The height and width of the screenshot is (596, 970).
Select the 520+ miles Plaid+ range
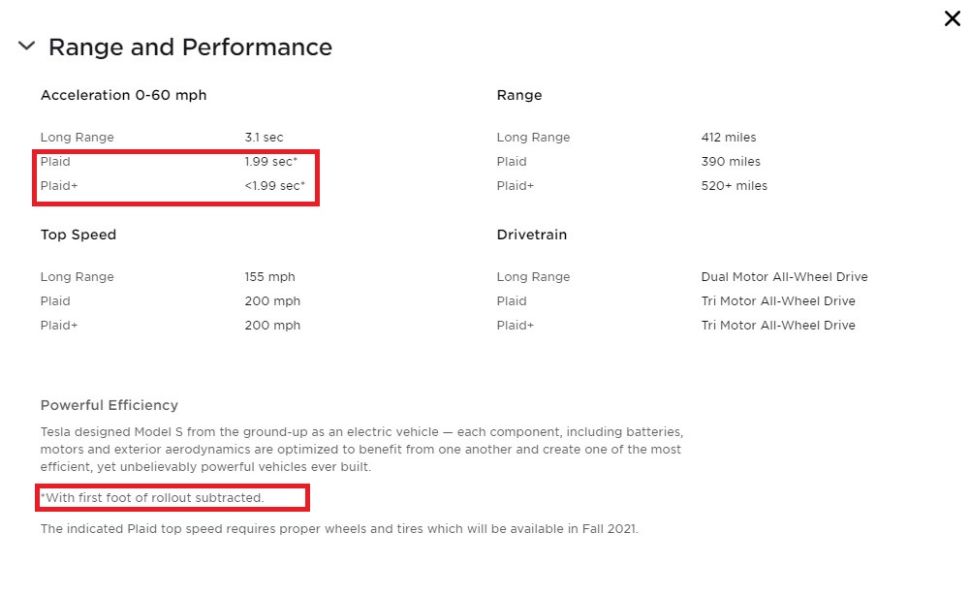tap(734, 186)
